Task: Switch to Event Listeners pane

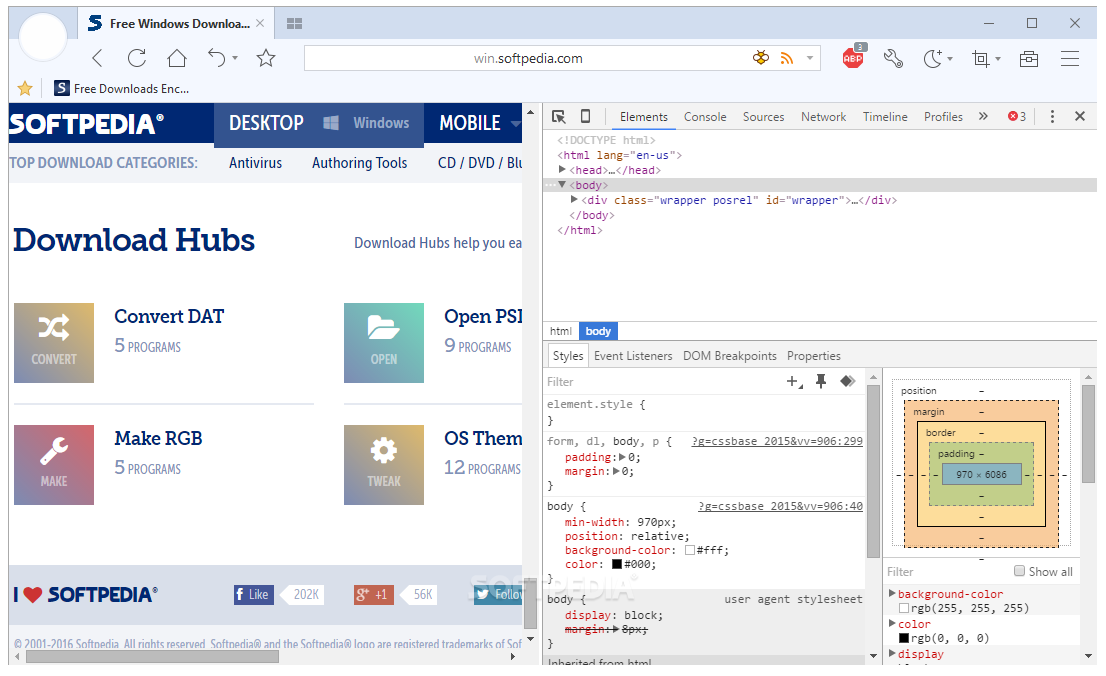Action: [633, 356]
